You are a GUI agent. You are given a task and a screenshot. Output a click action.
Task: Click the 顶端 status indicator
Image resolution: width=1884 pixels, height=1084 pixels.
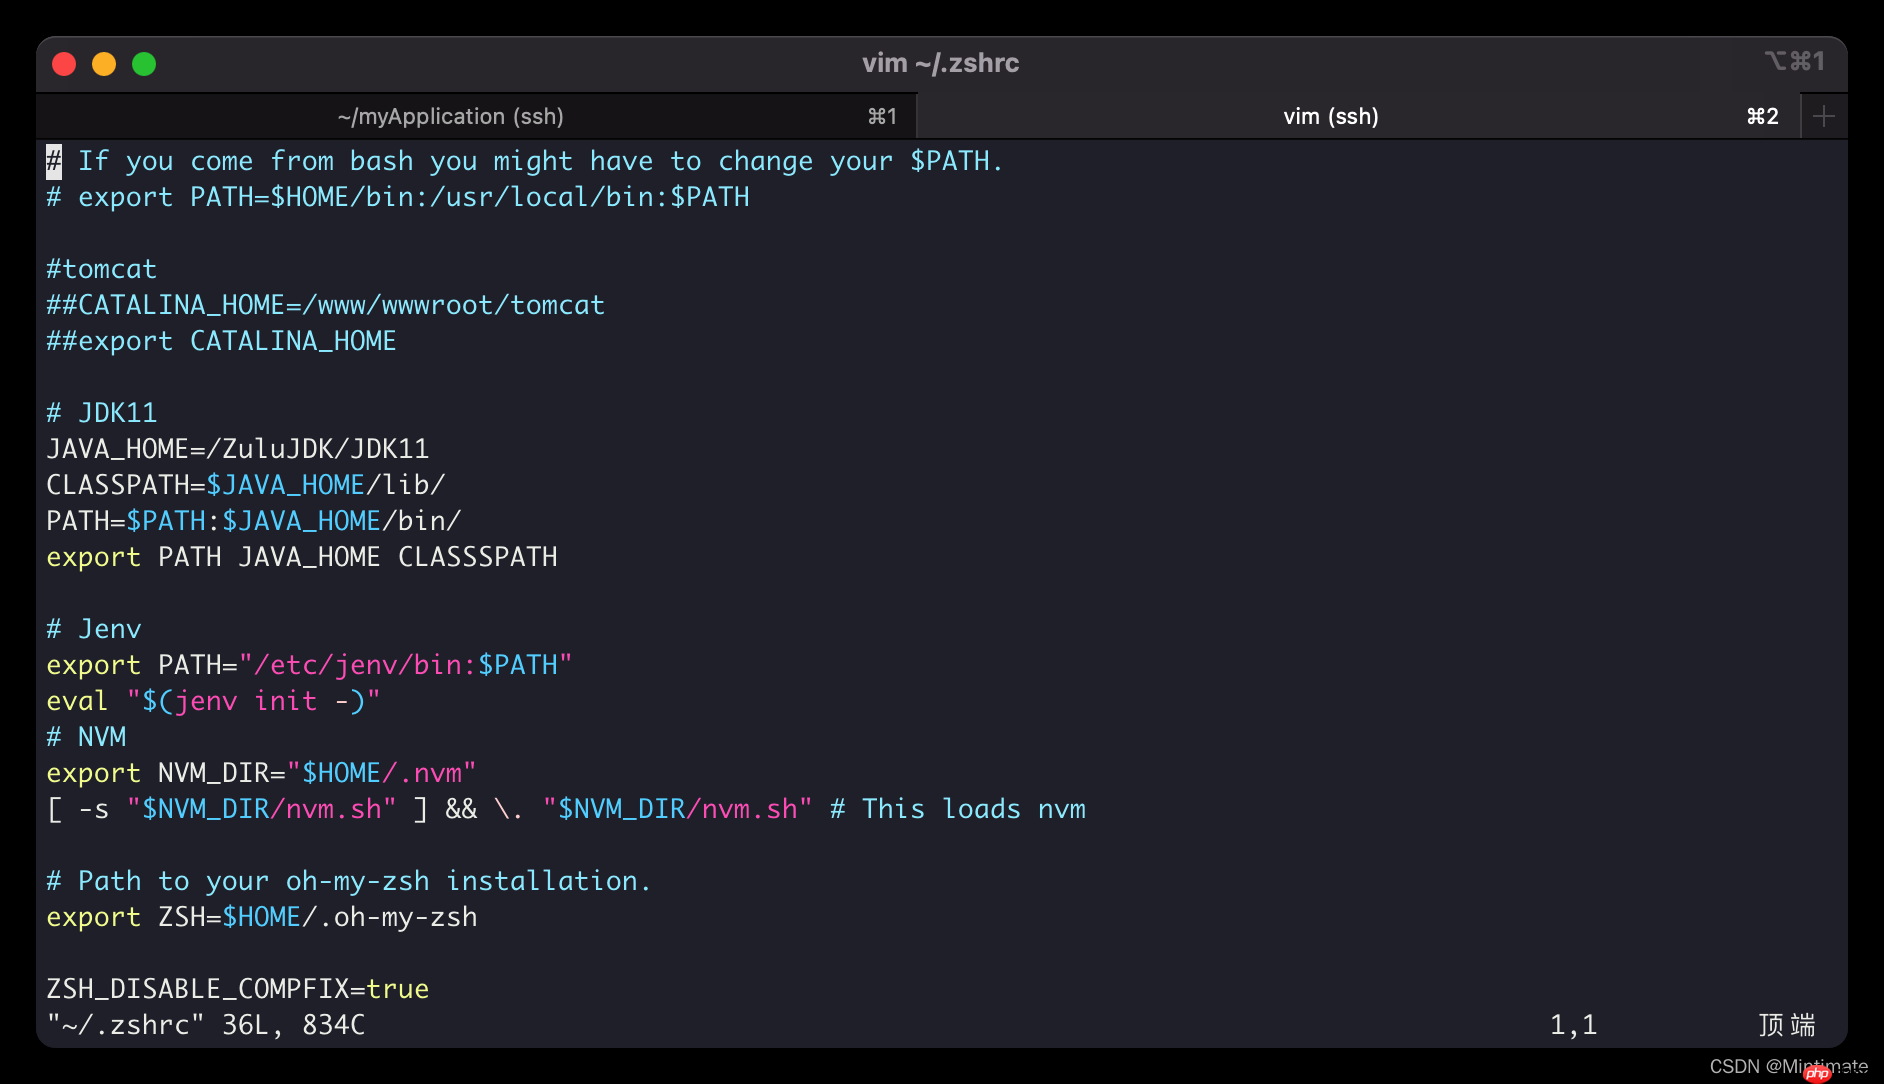(x=1786, y=1024)
